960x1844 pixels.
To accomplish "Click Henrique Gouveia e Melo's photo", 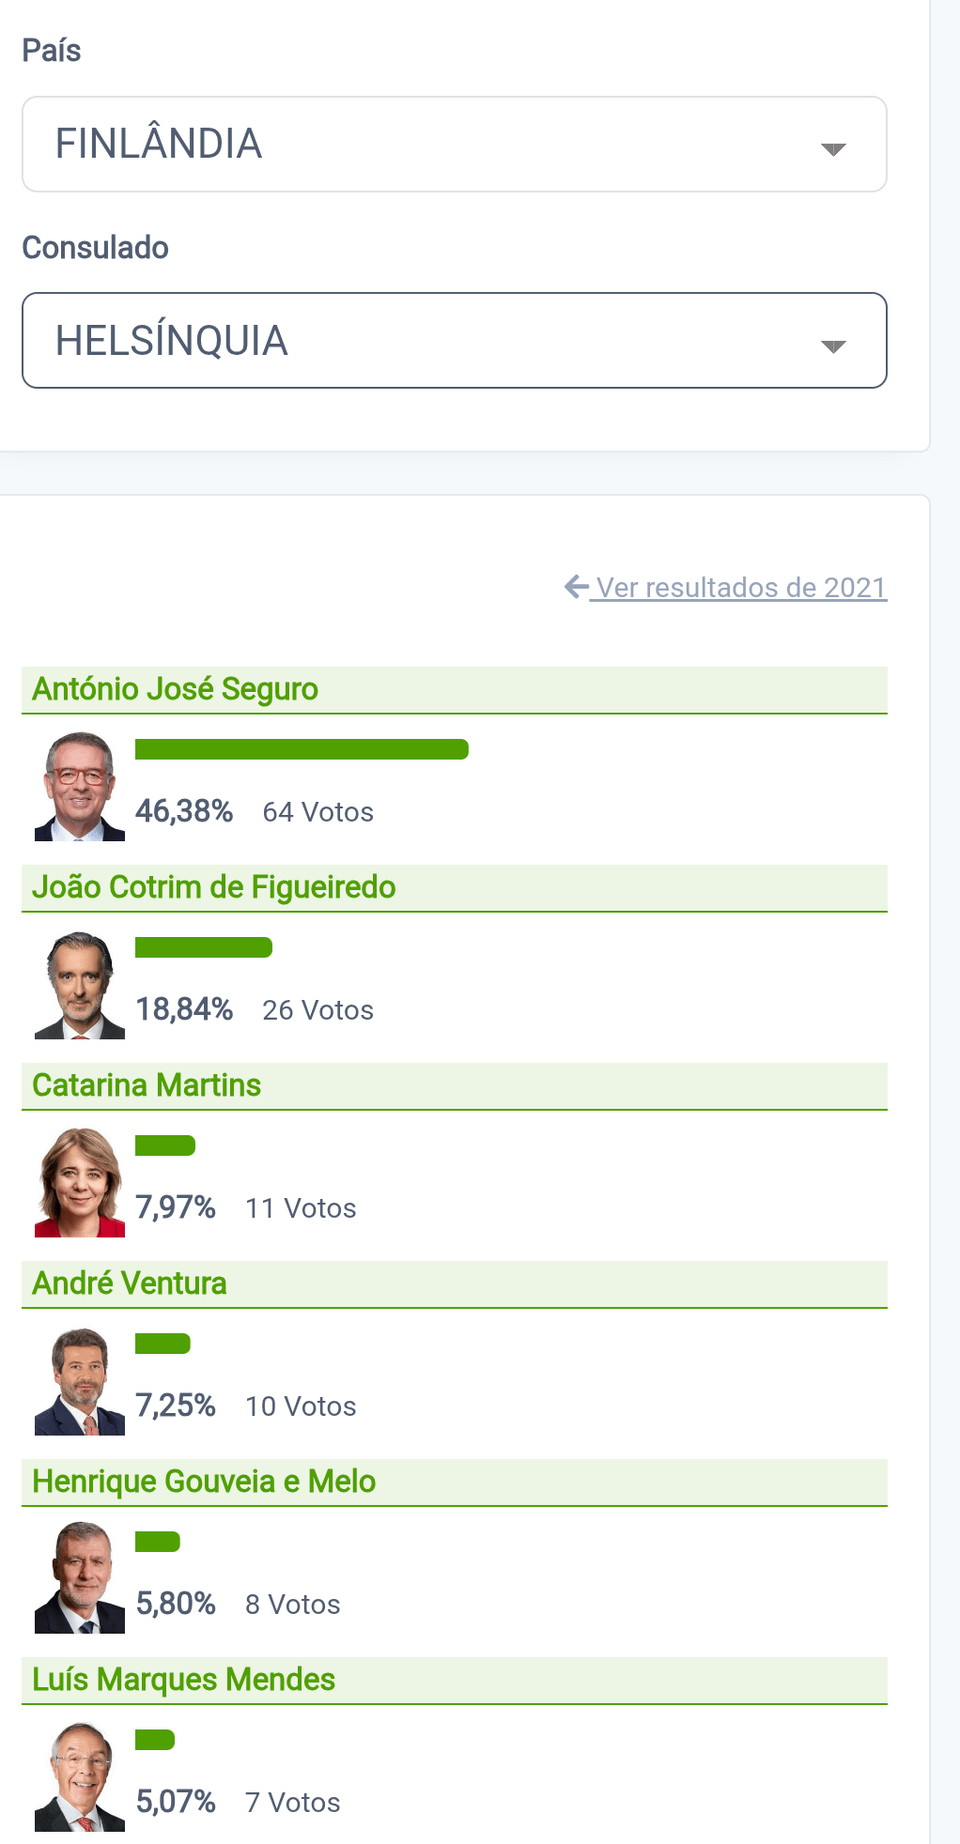I will click(x=80, y=1579).
